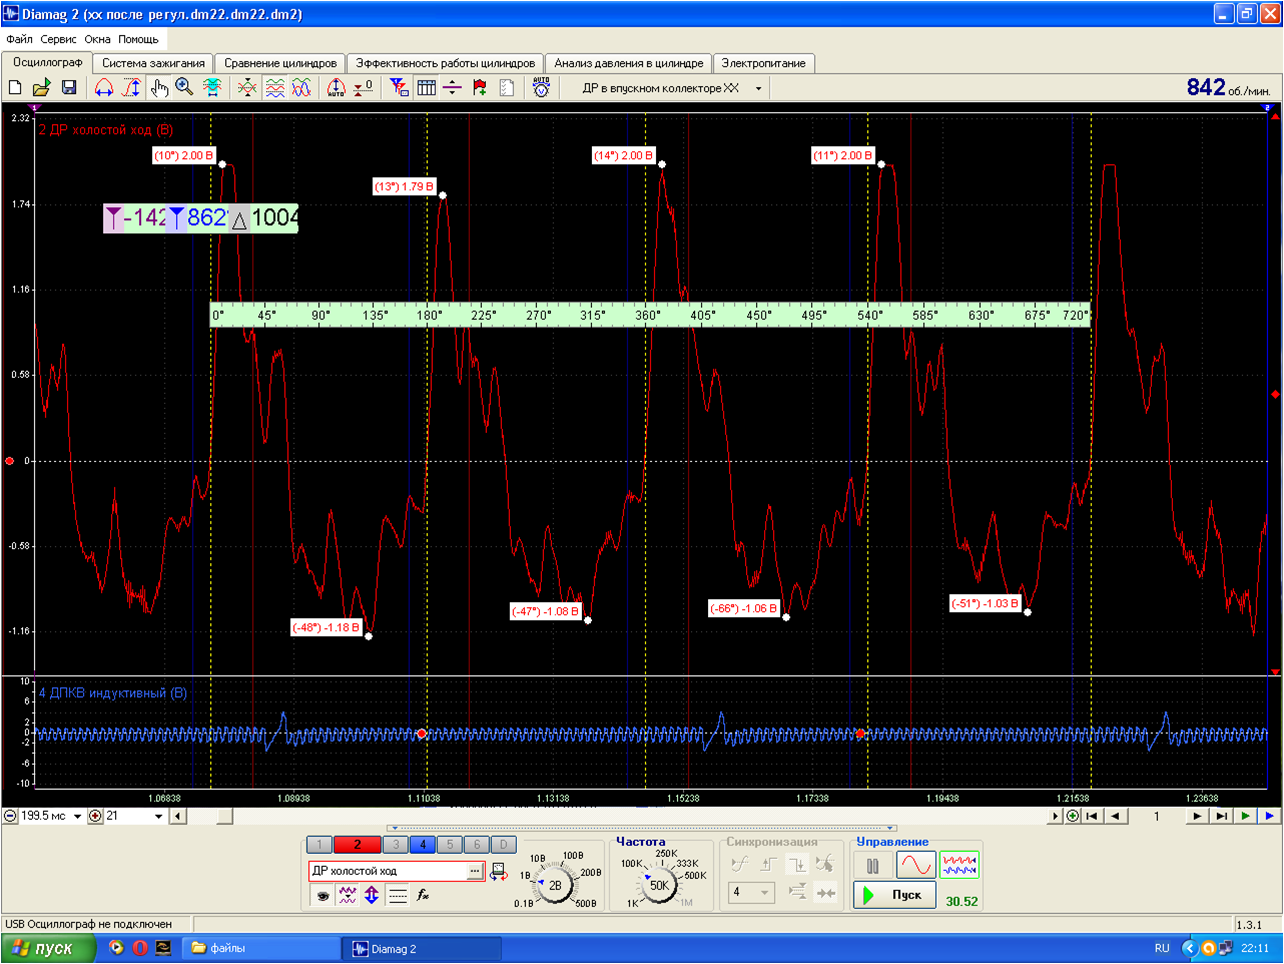The height and width of the screenshot is (964, 1284).
Task: Click the blue-red vertical arrows icon
Action: [372, 895]
